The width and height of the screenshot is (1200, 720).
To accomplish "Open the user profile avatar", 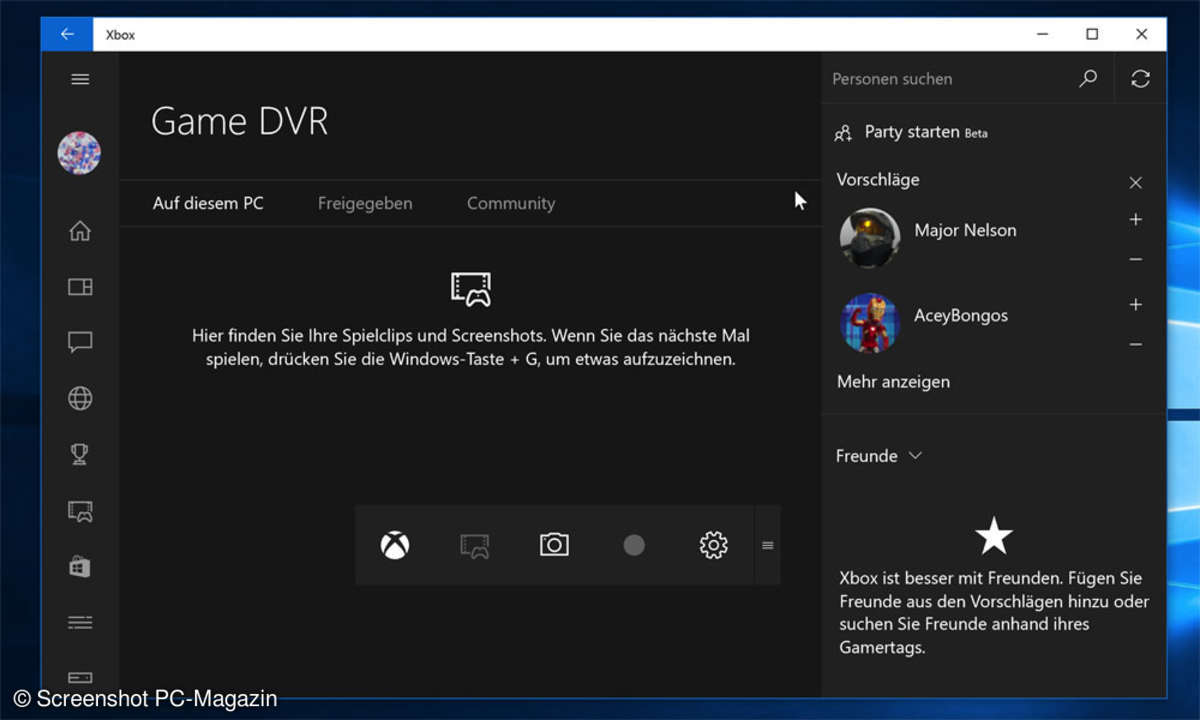I will (x=79, y=153).
